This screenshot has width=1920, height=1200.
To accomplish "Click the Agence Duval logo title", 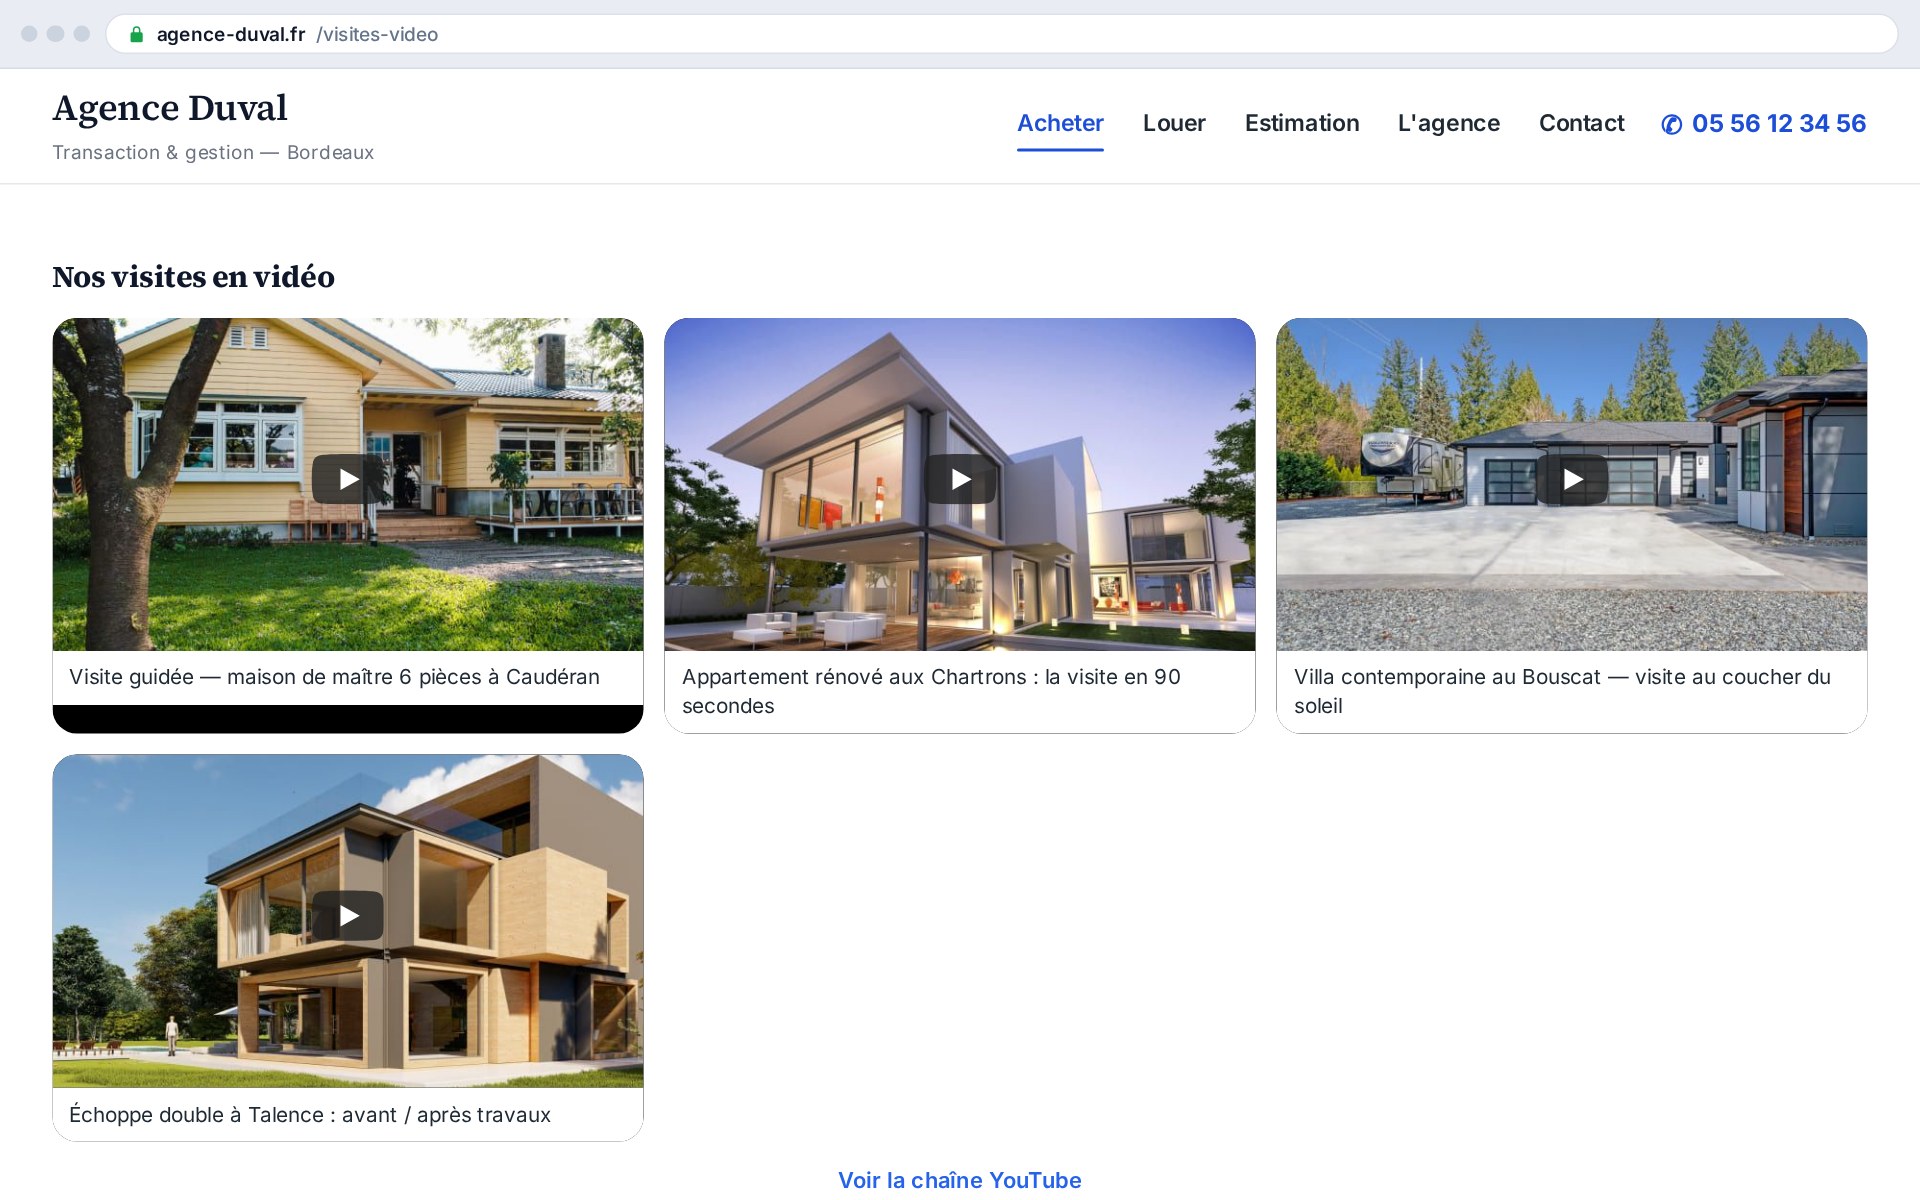I will [x=170, y=108].
